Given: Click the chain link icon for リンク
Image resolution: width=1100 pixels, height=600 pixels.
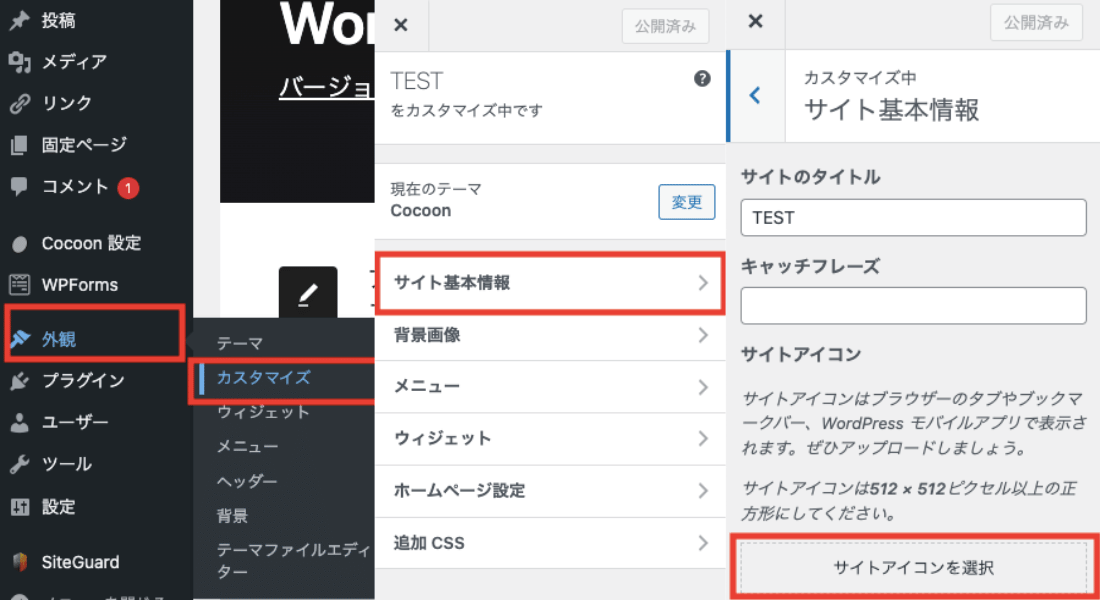Looking at the screenshot, I should (19, 103).
